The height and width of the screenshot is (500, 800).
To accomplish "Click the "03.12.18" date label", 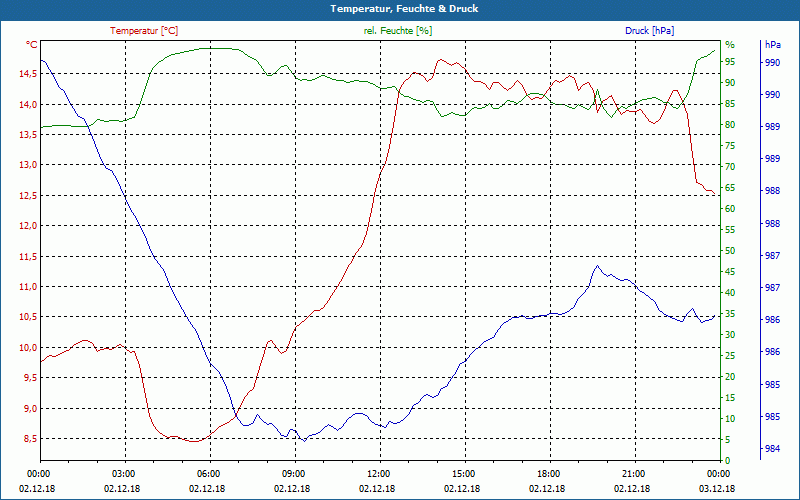I will point(717,489).
